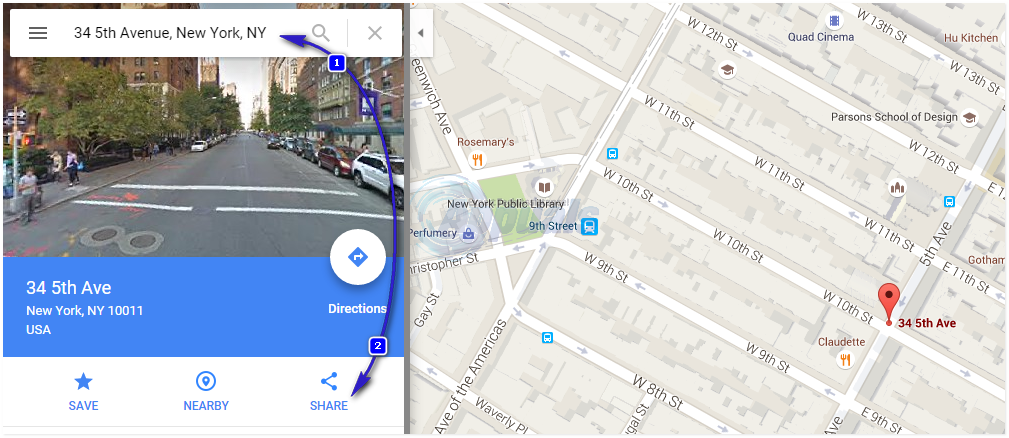Open Nearby with the pin icon
Screen dimensions: 1009x438
[206, 381]
